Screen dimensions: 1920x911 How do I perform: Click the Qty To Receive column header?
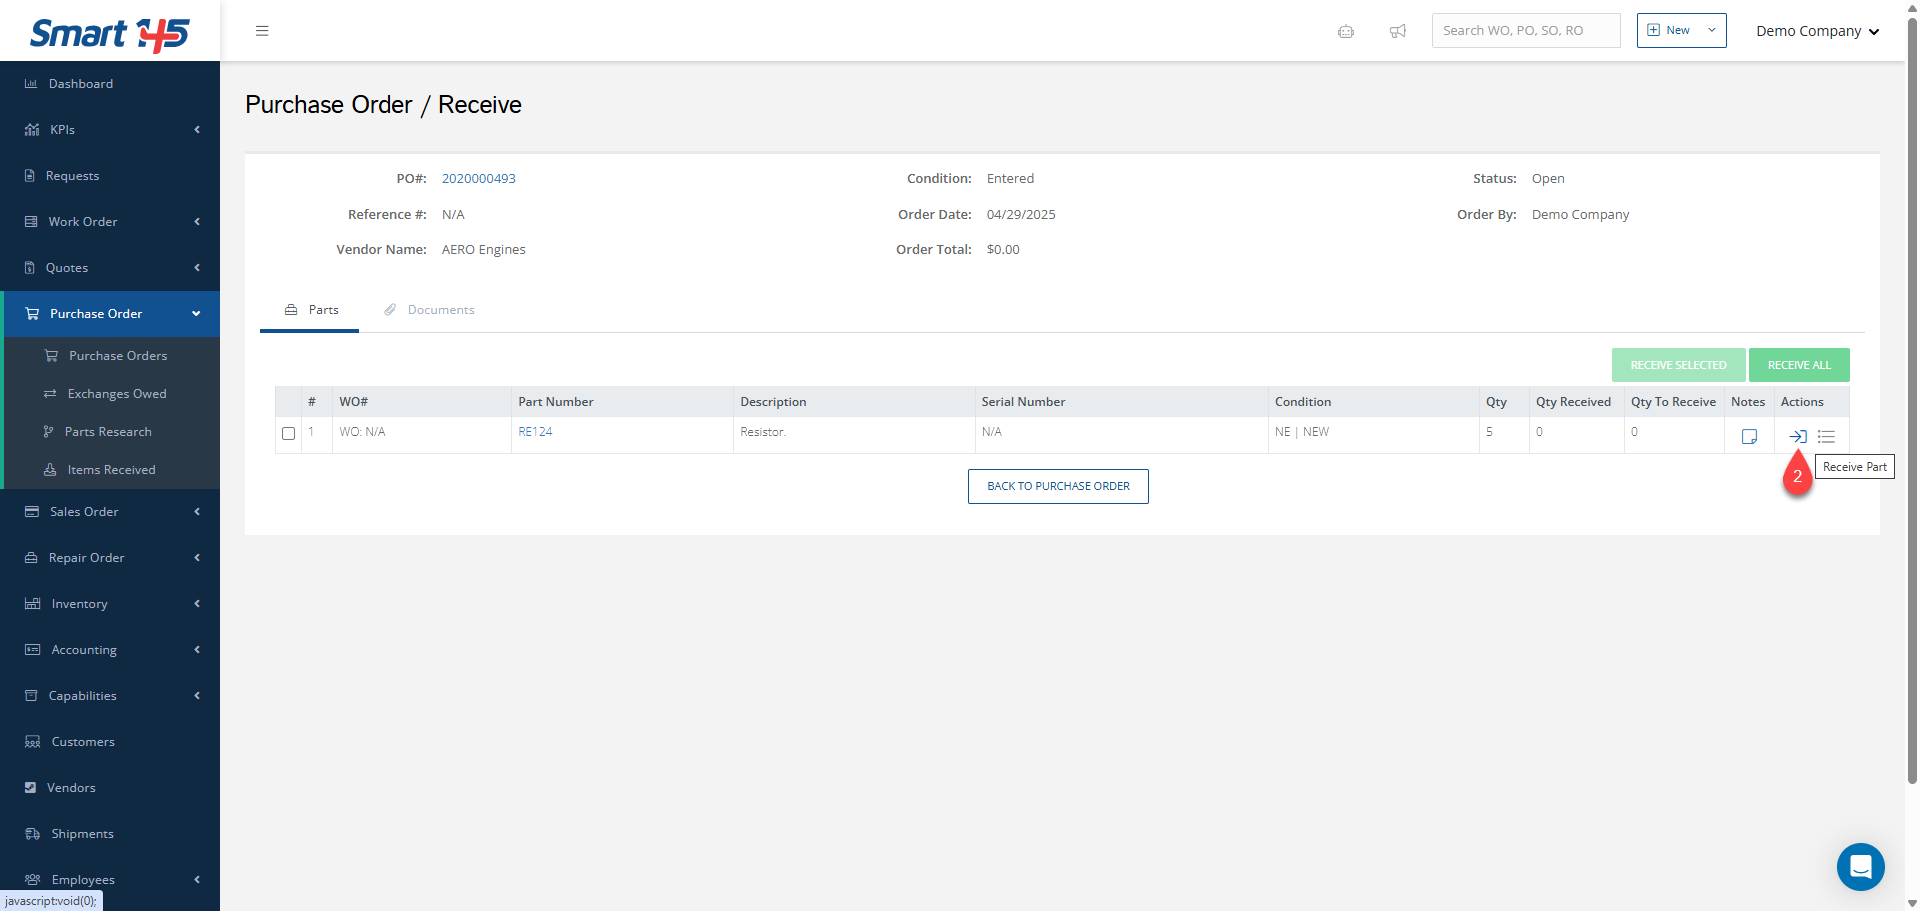click(x=1673, y=402)
